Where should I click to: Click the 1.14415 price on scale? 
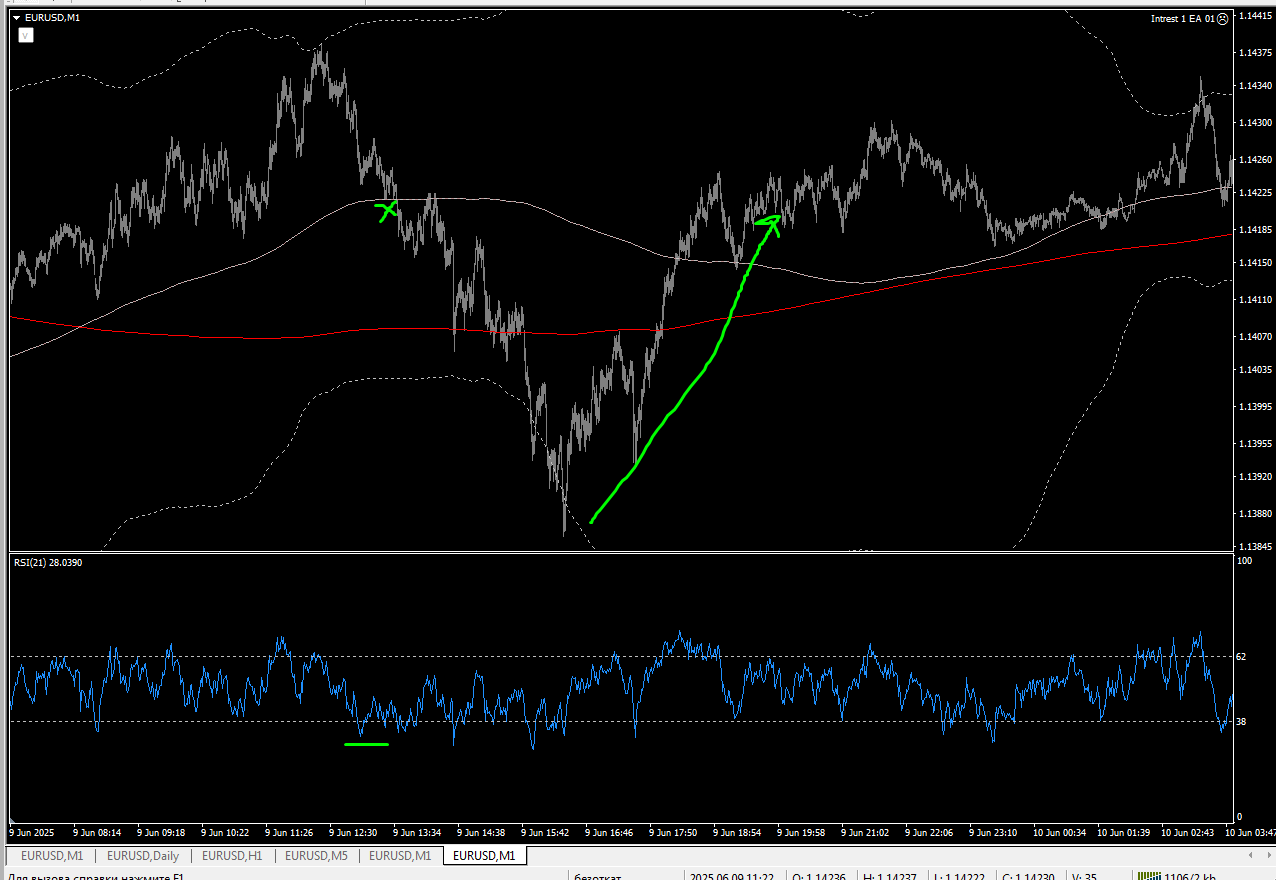(x=1254, y=16)
